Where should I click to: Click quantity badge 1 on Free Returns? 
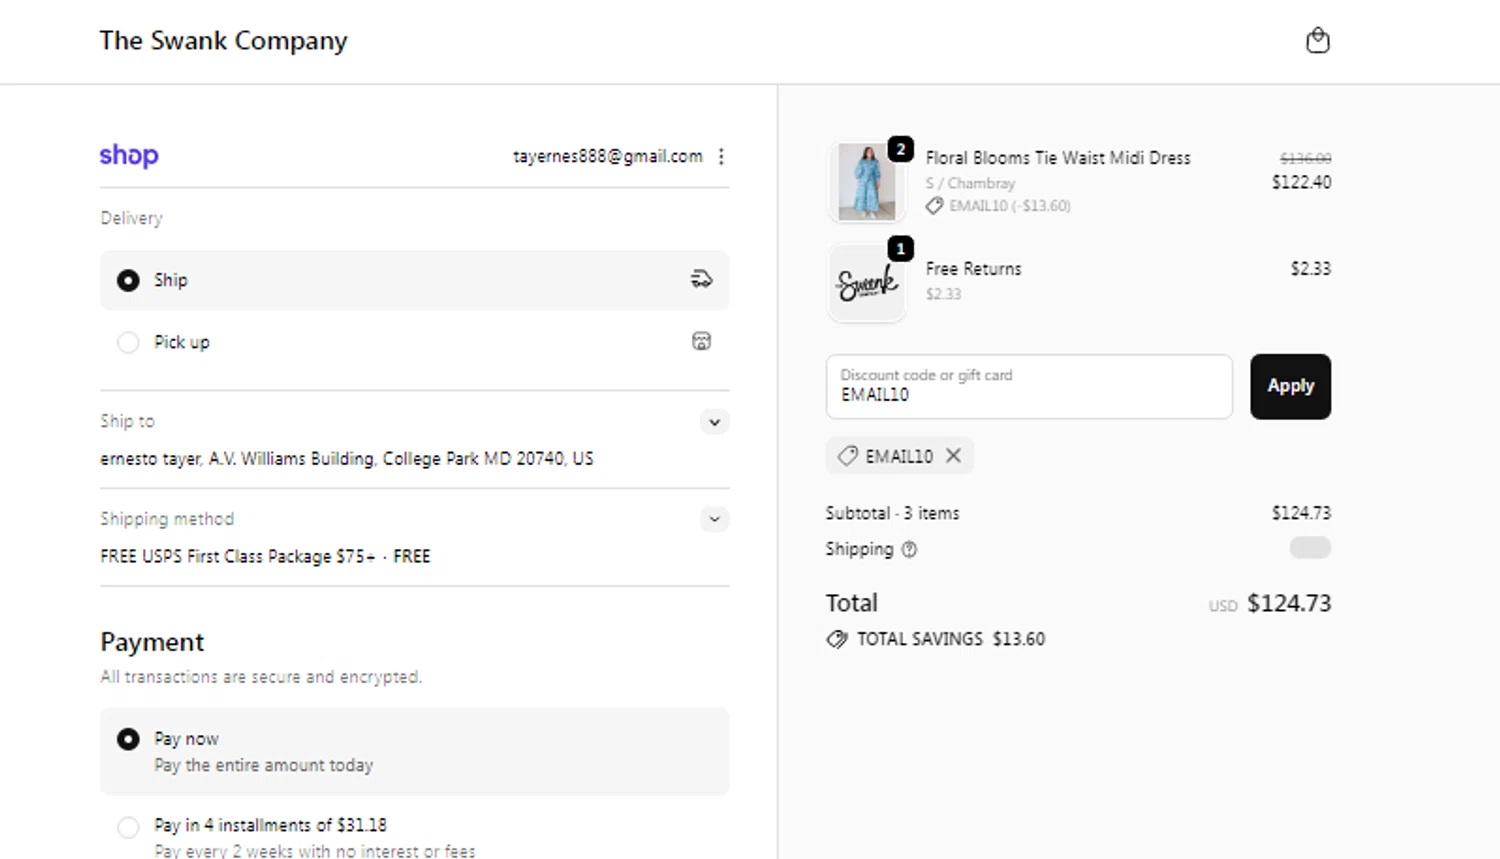[x=900, y=248]
